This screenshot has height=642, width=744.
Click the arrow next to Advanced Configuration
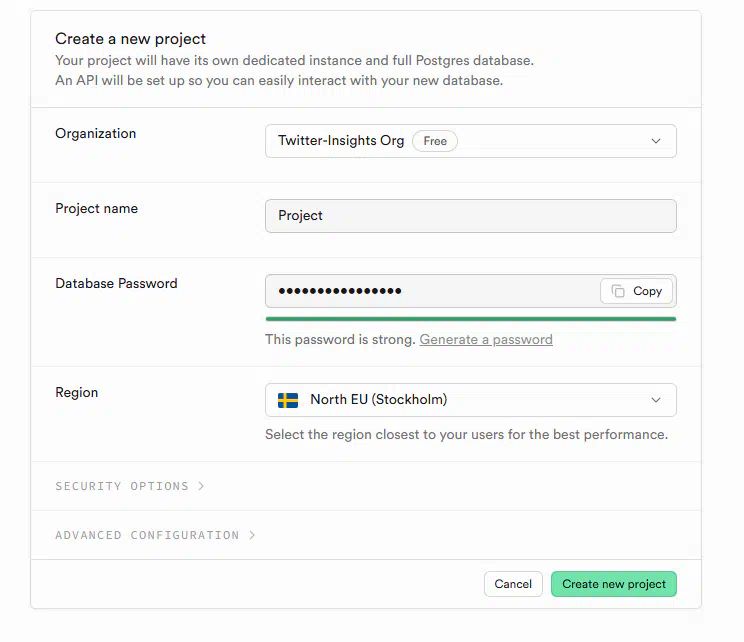tap(252, 535)
